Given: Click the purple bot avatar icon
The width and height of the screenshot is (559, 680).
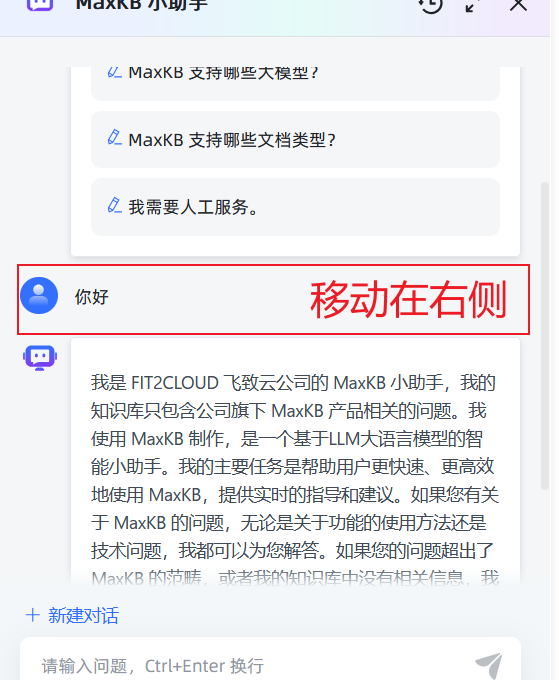Looking at the screenshot, I should point(40,358).
